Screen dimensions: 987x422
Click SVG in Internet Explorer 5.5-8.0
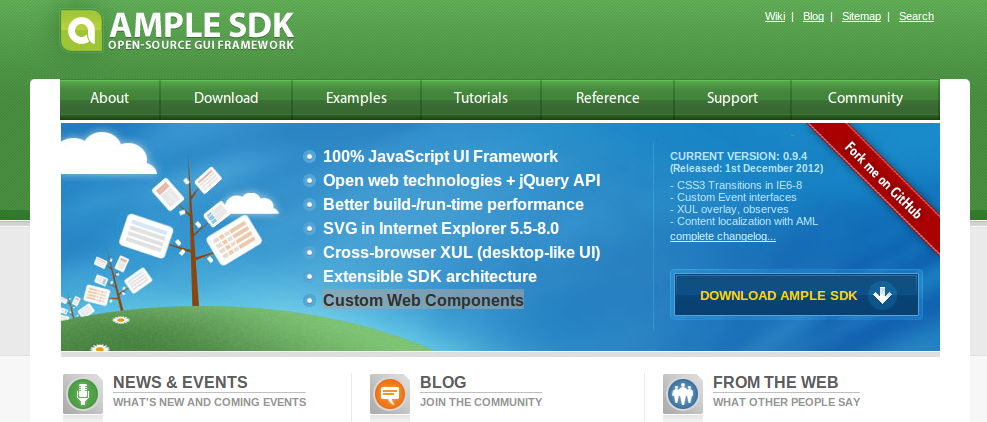(441, 228)
